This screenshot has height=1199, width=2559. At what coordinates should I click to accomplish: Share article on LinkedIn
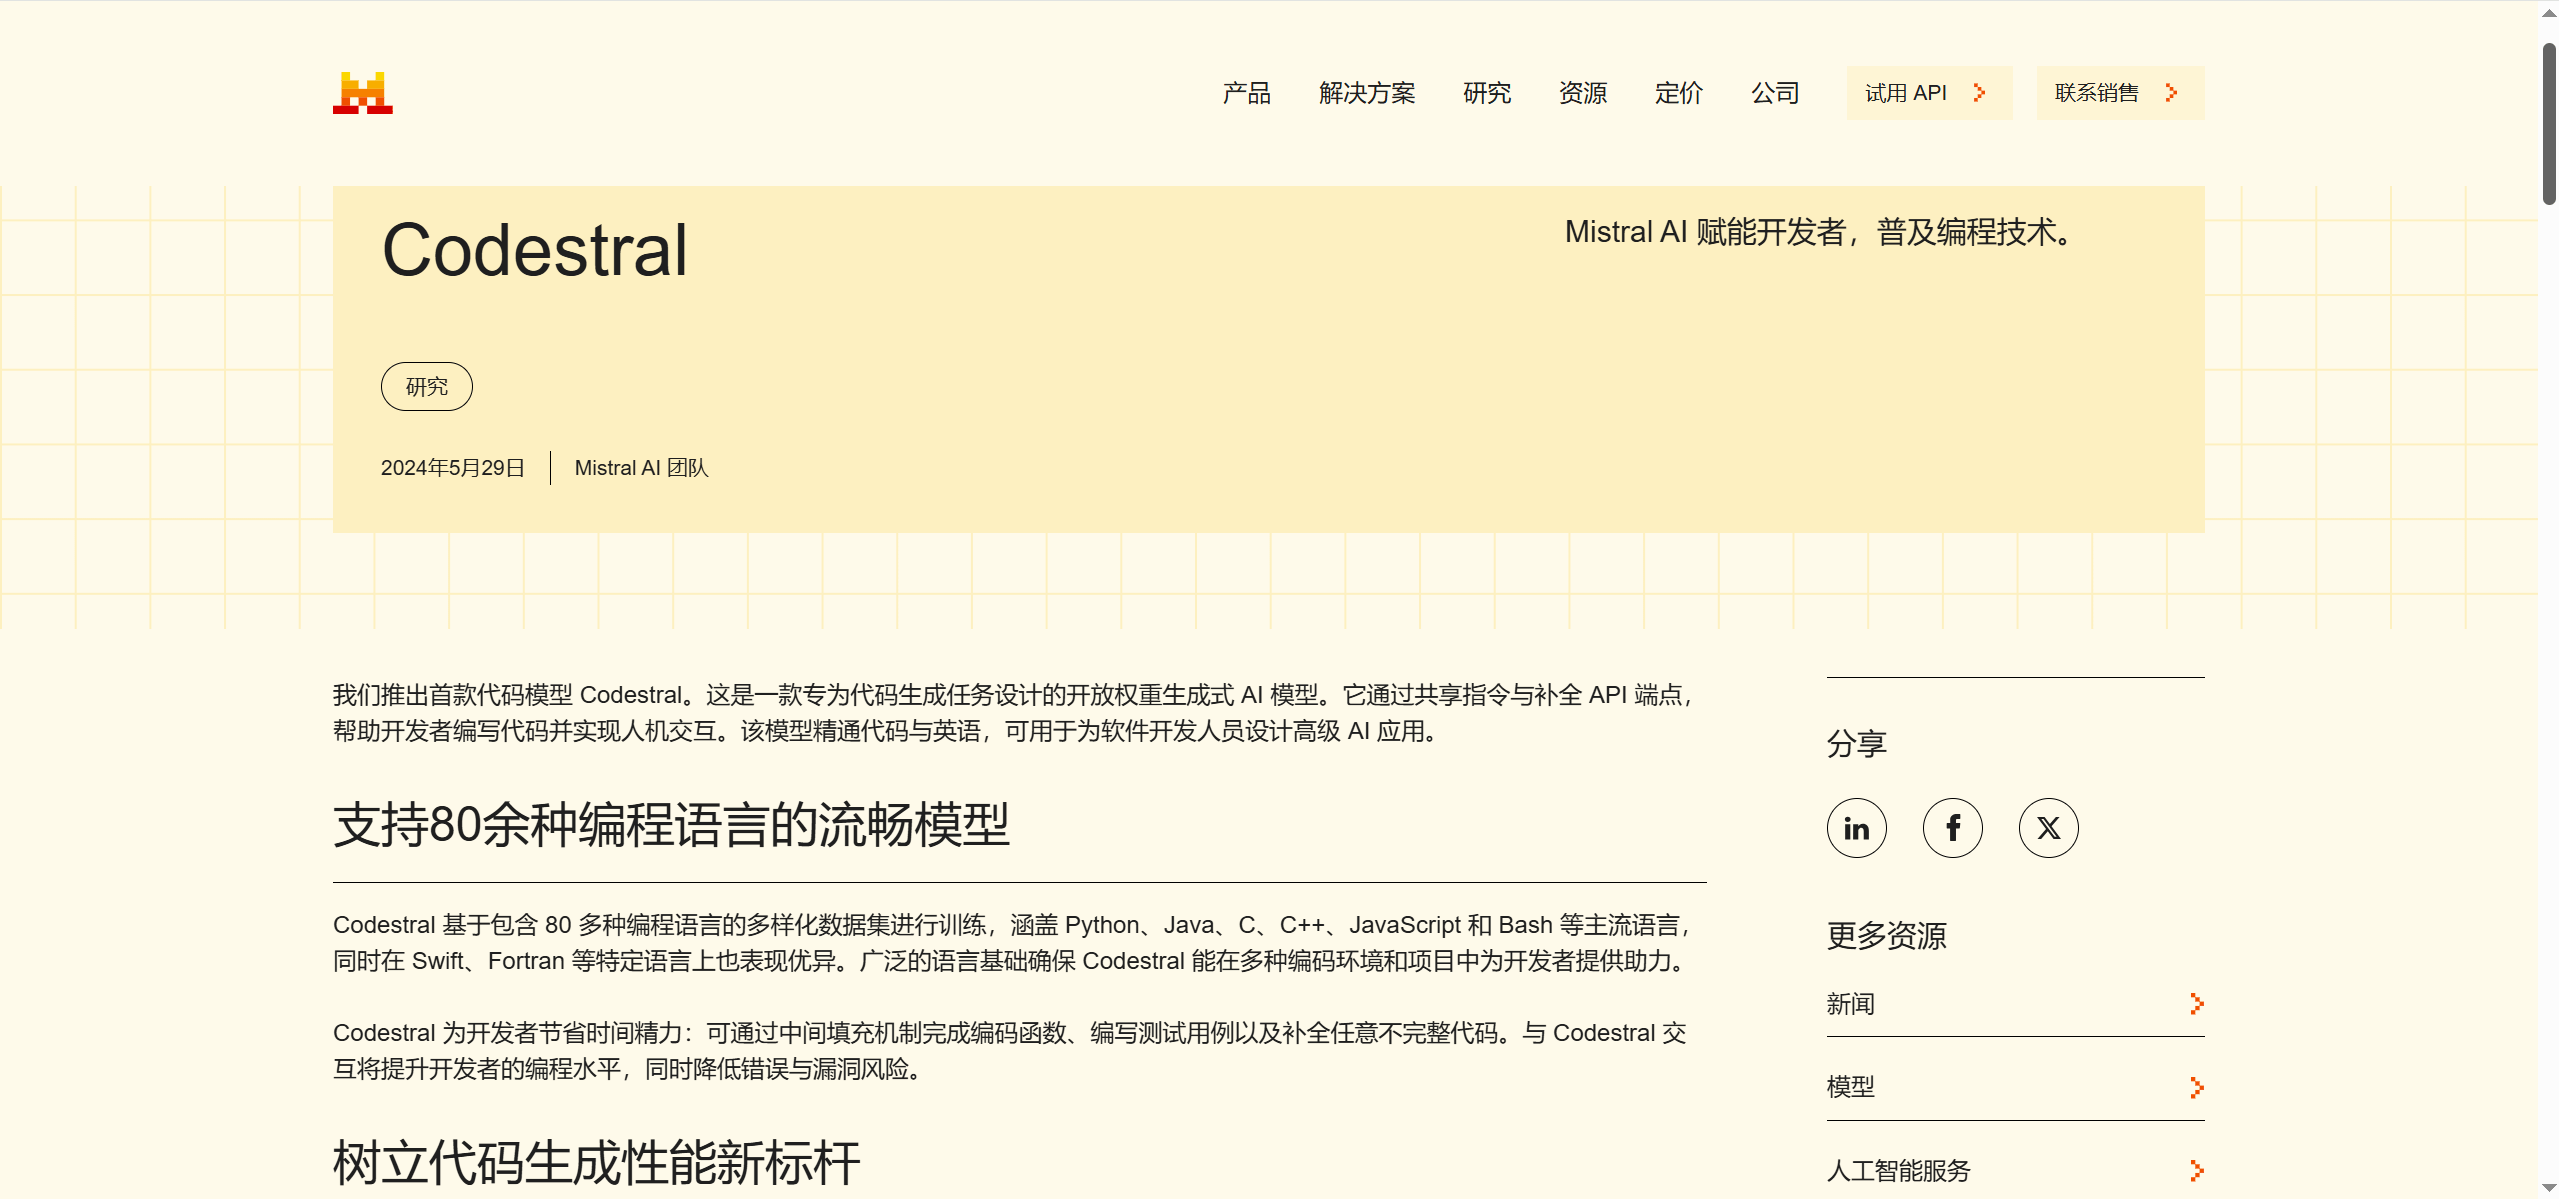coord(1856,828)
